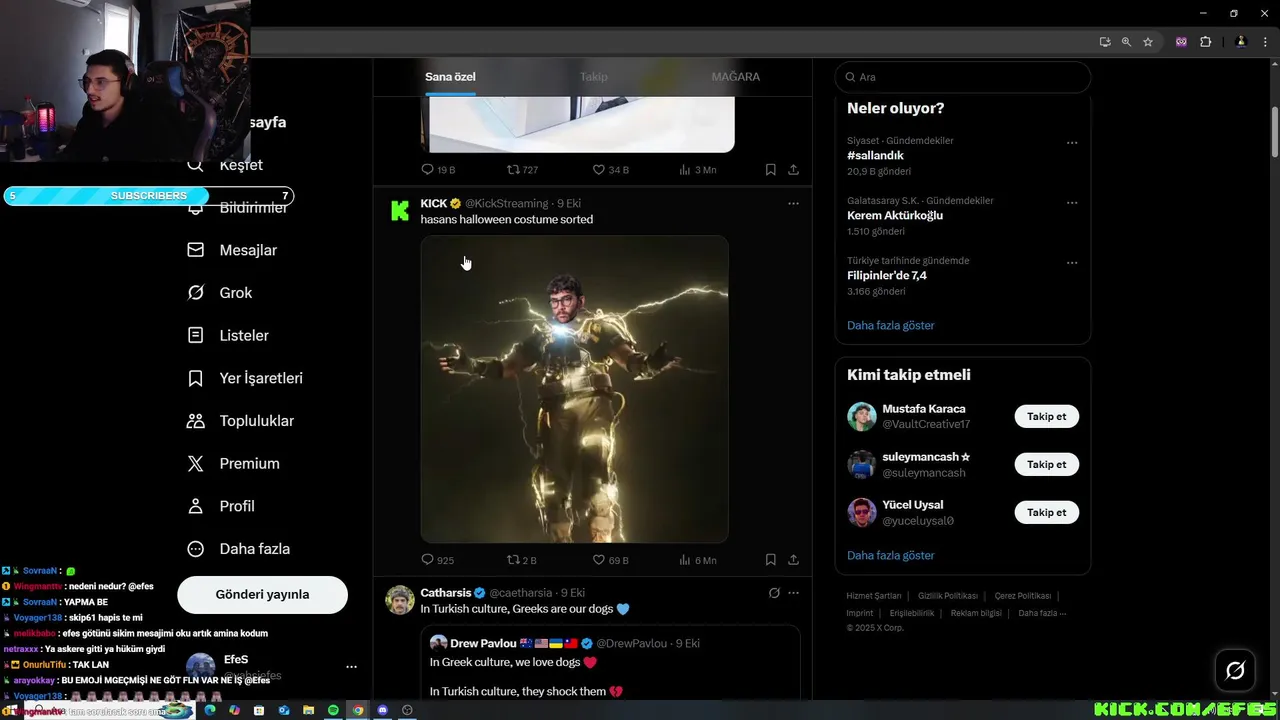Click Daha fazla göster under Kimi takip etmeli
This screenshot has width=1280, height=720.
tap(891, 556)
